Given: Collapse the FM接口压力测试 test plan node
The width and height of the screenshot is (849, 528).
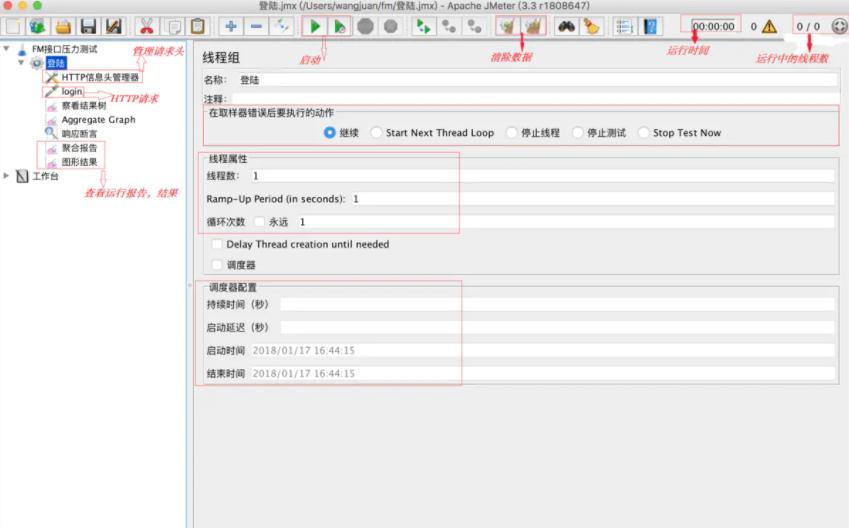Looking at the screenshot, I should click(x=8, y=49).
